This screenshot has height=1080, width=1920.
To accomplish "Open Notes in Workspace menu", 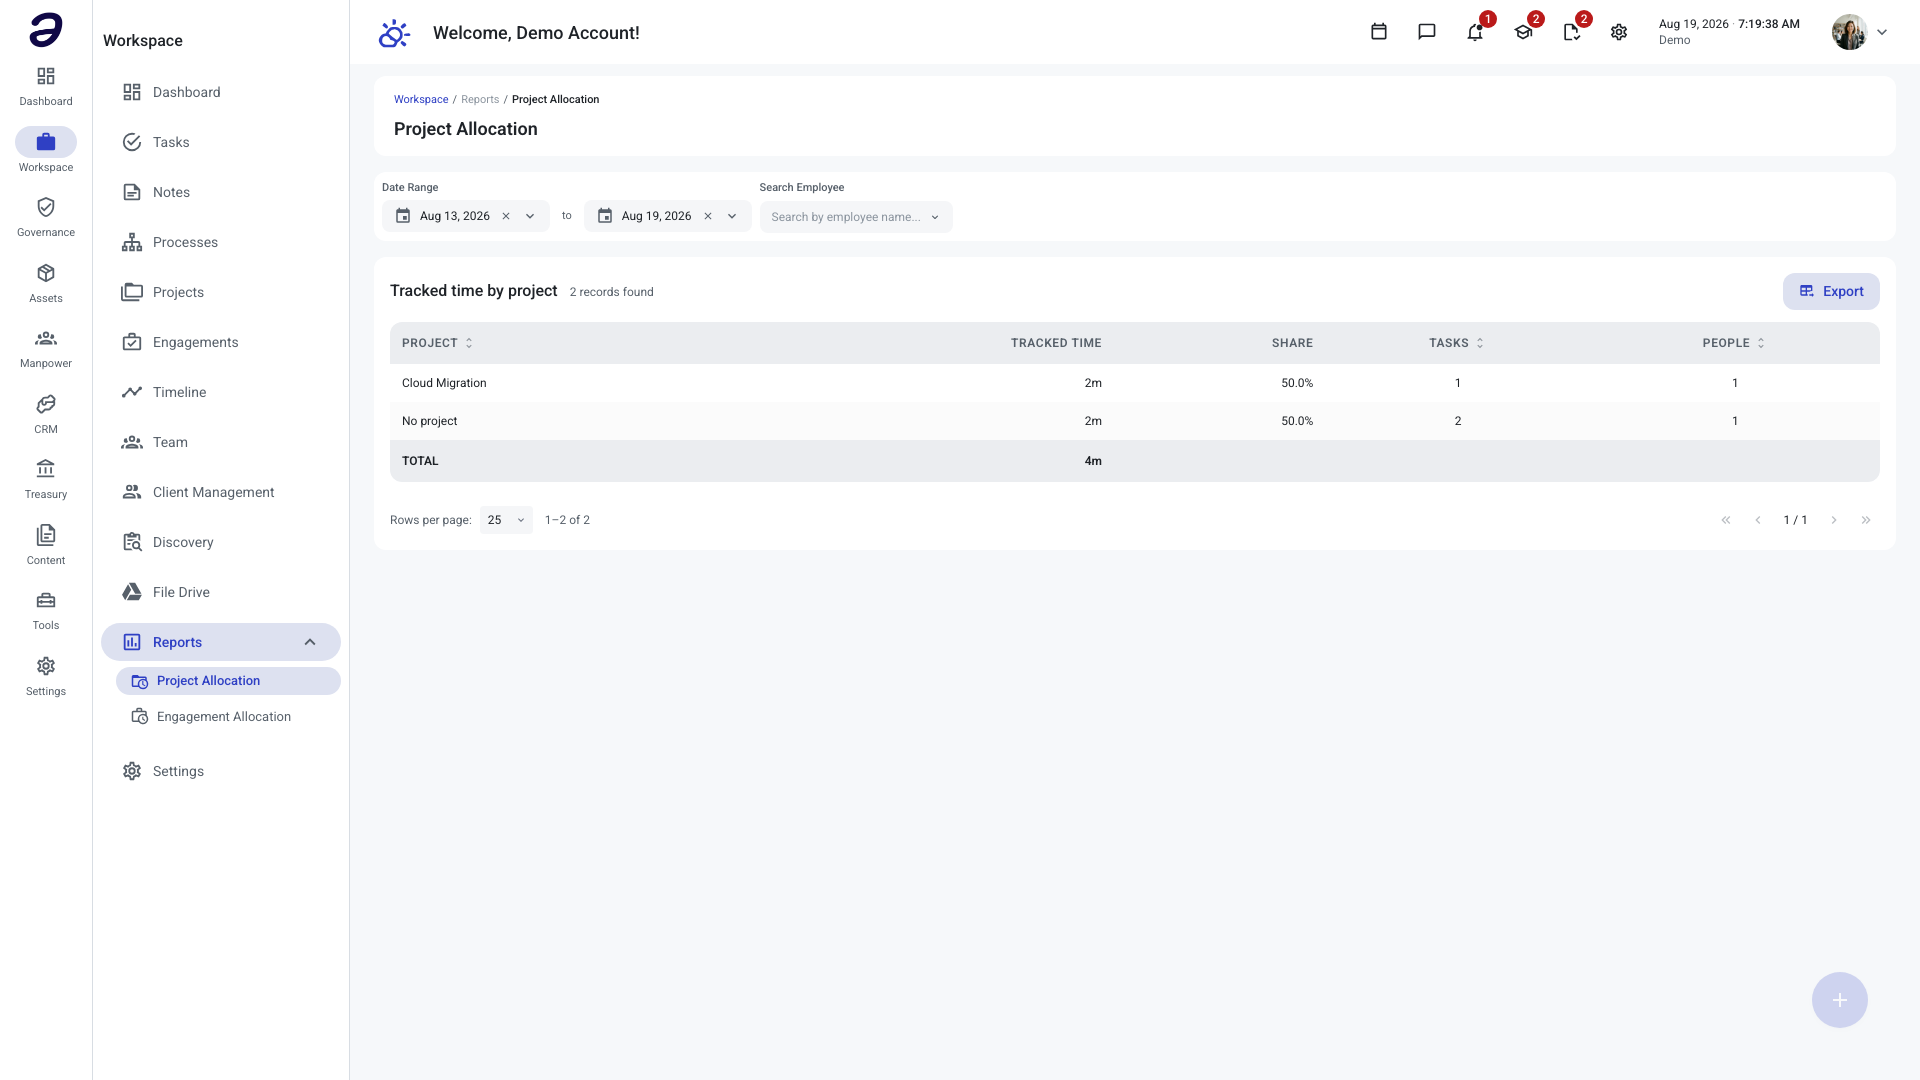I will [221, 192].
